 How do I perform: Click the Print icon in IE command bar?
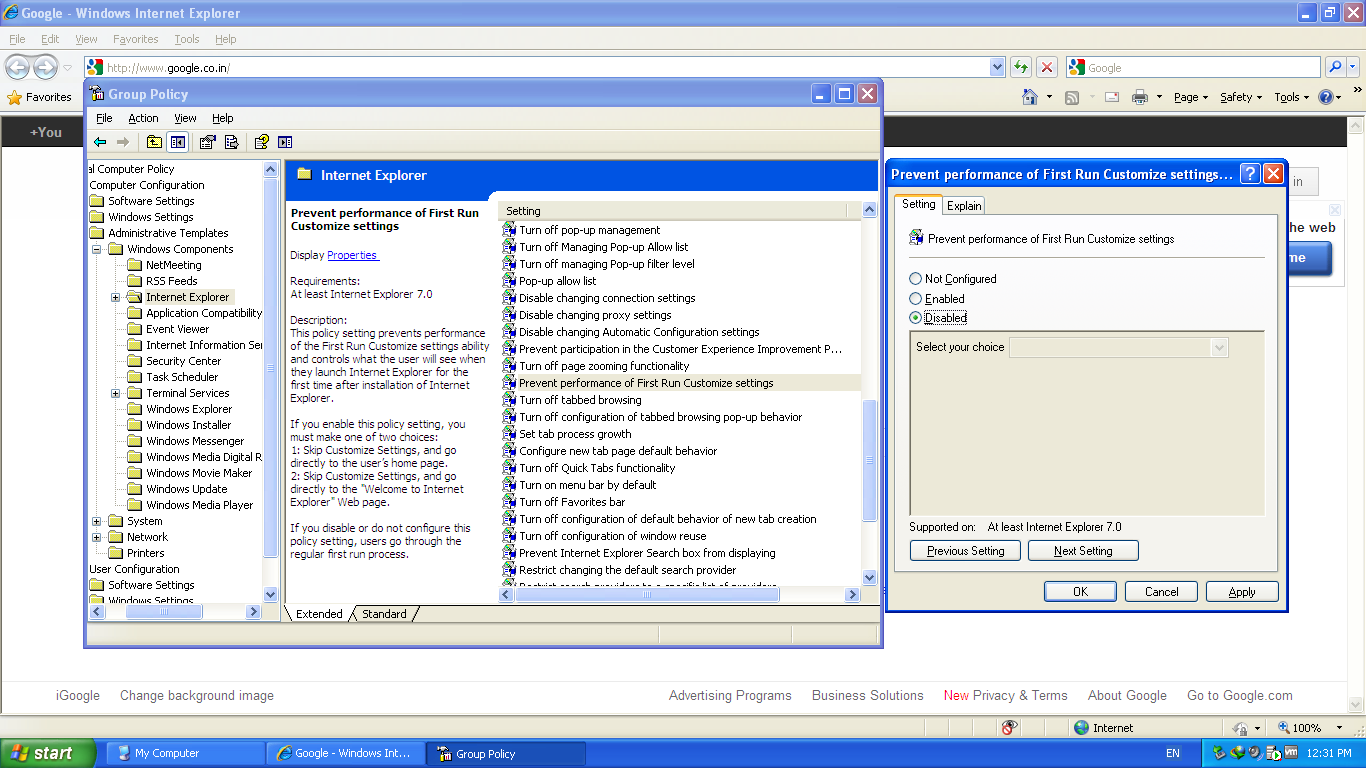tap(1139, 97)
